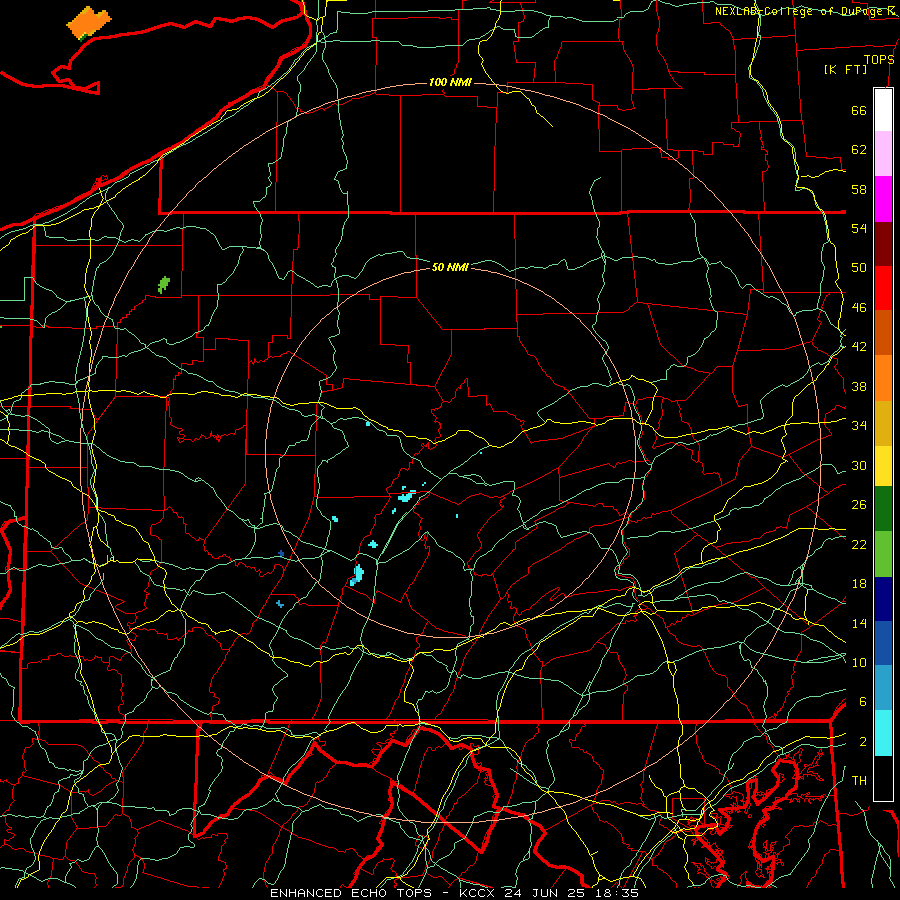
Task: Click the navy blue legend swatch
Action: click(883, 599)
